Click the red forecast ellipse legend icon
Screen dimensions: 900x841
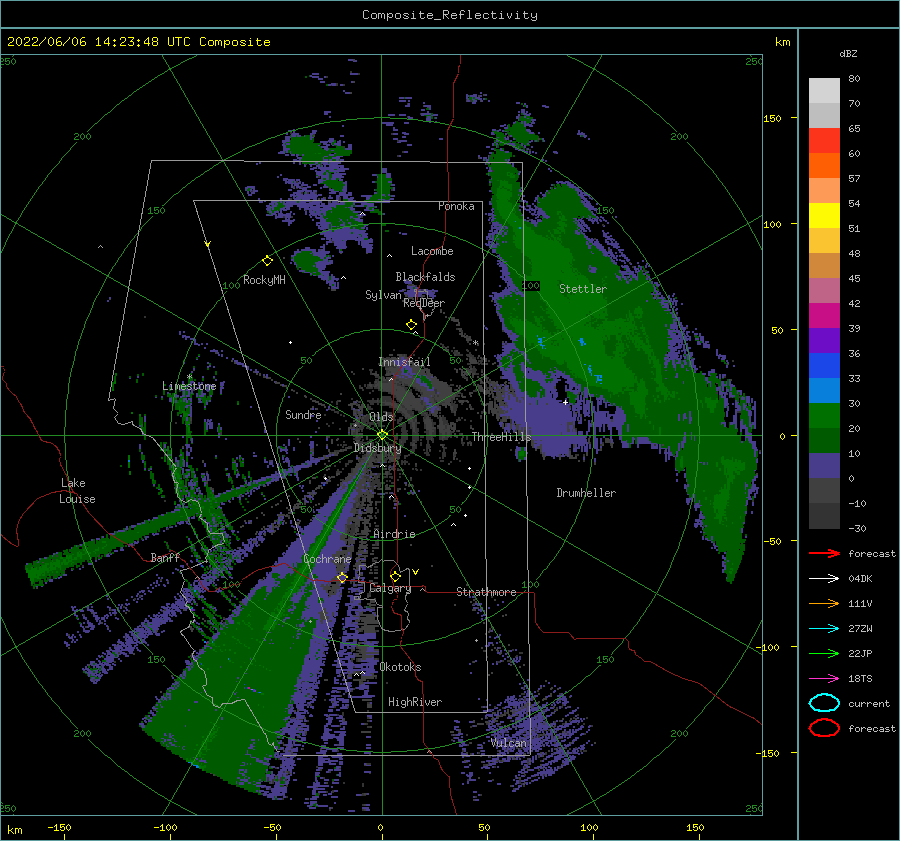[x=824, y=728]
